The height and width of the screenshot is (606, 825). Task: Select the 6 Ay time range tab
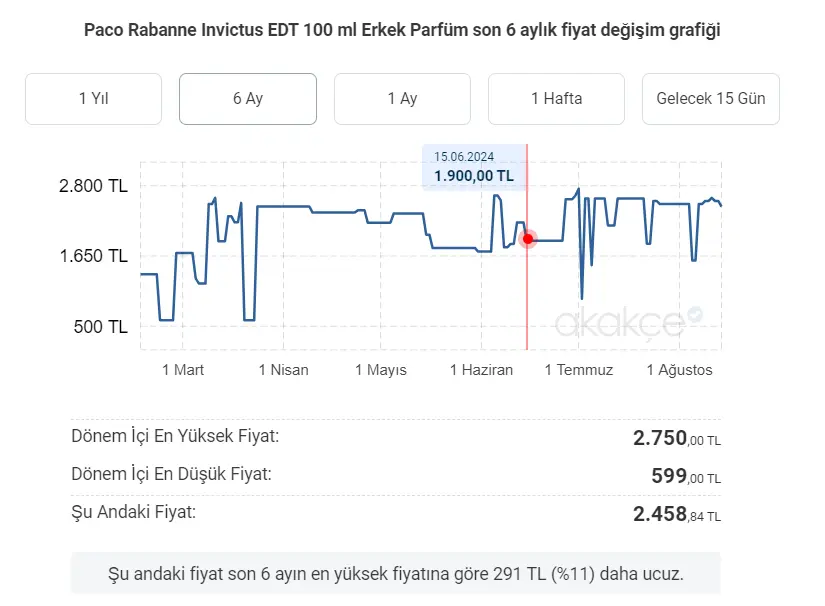(x=248, y=99)
